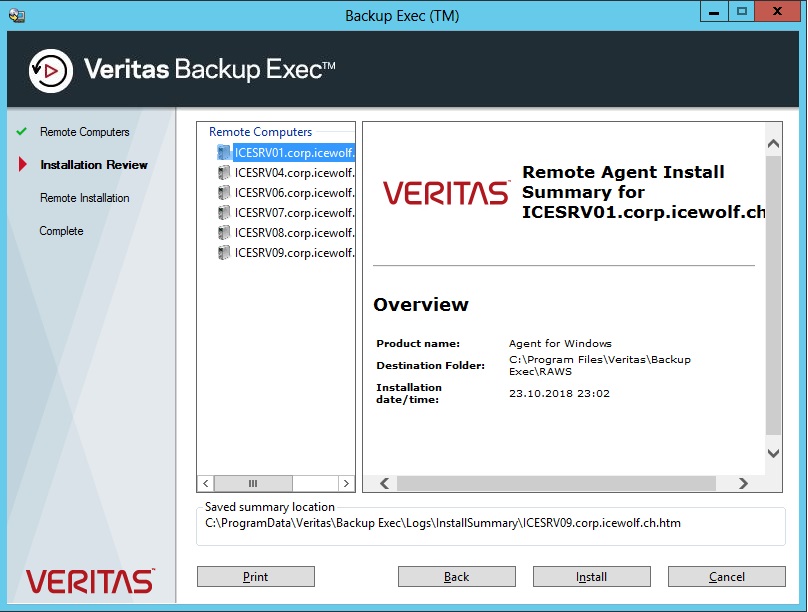Print the installation summary
Image resolution: width=808 pixels, height=612 pixels.
(x=256, y=576)
